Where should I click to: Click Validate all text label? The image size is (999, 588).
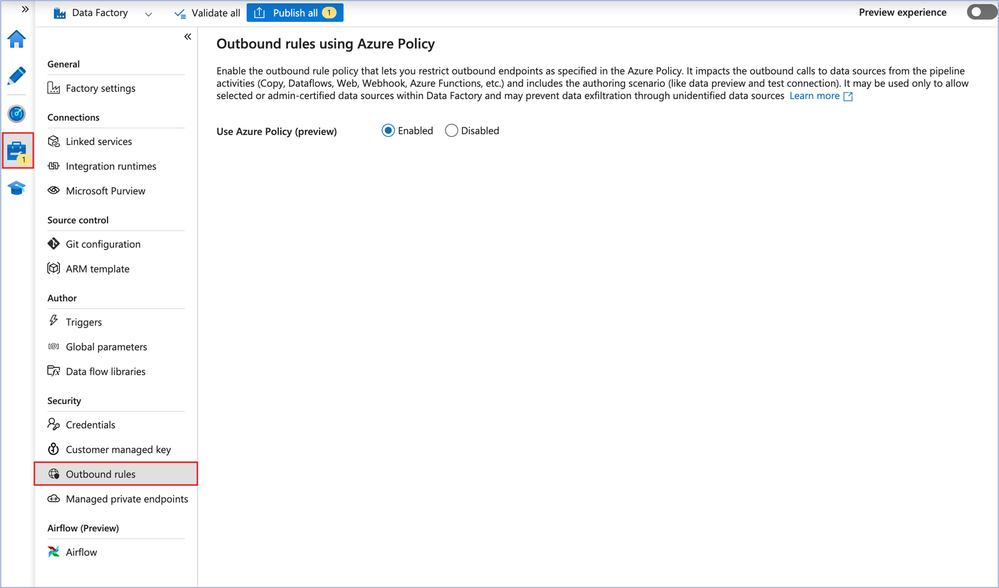click(216, 13)
